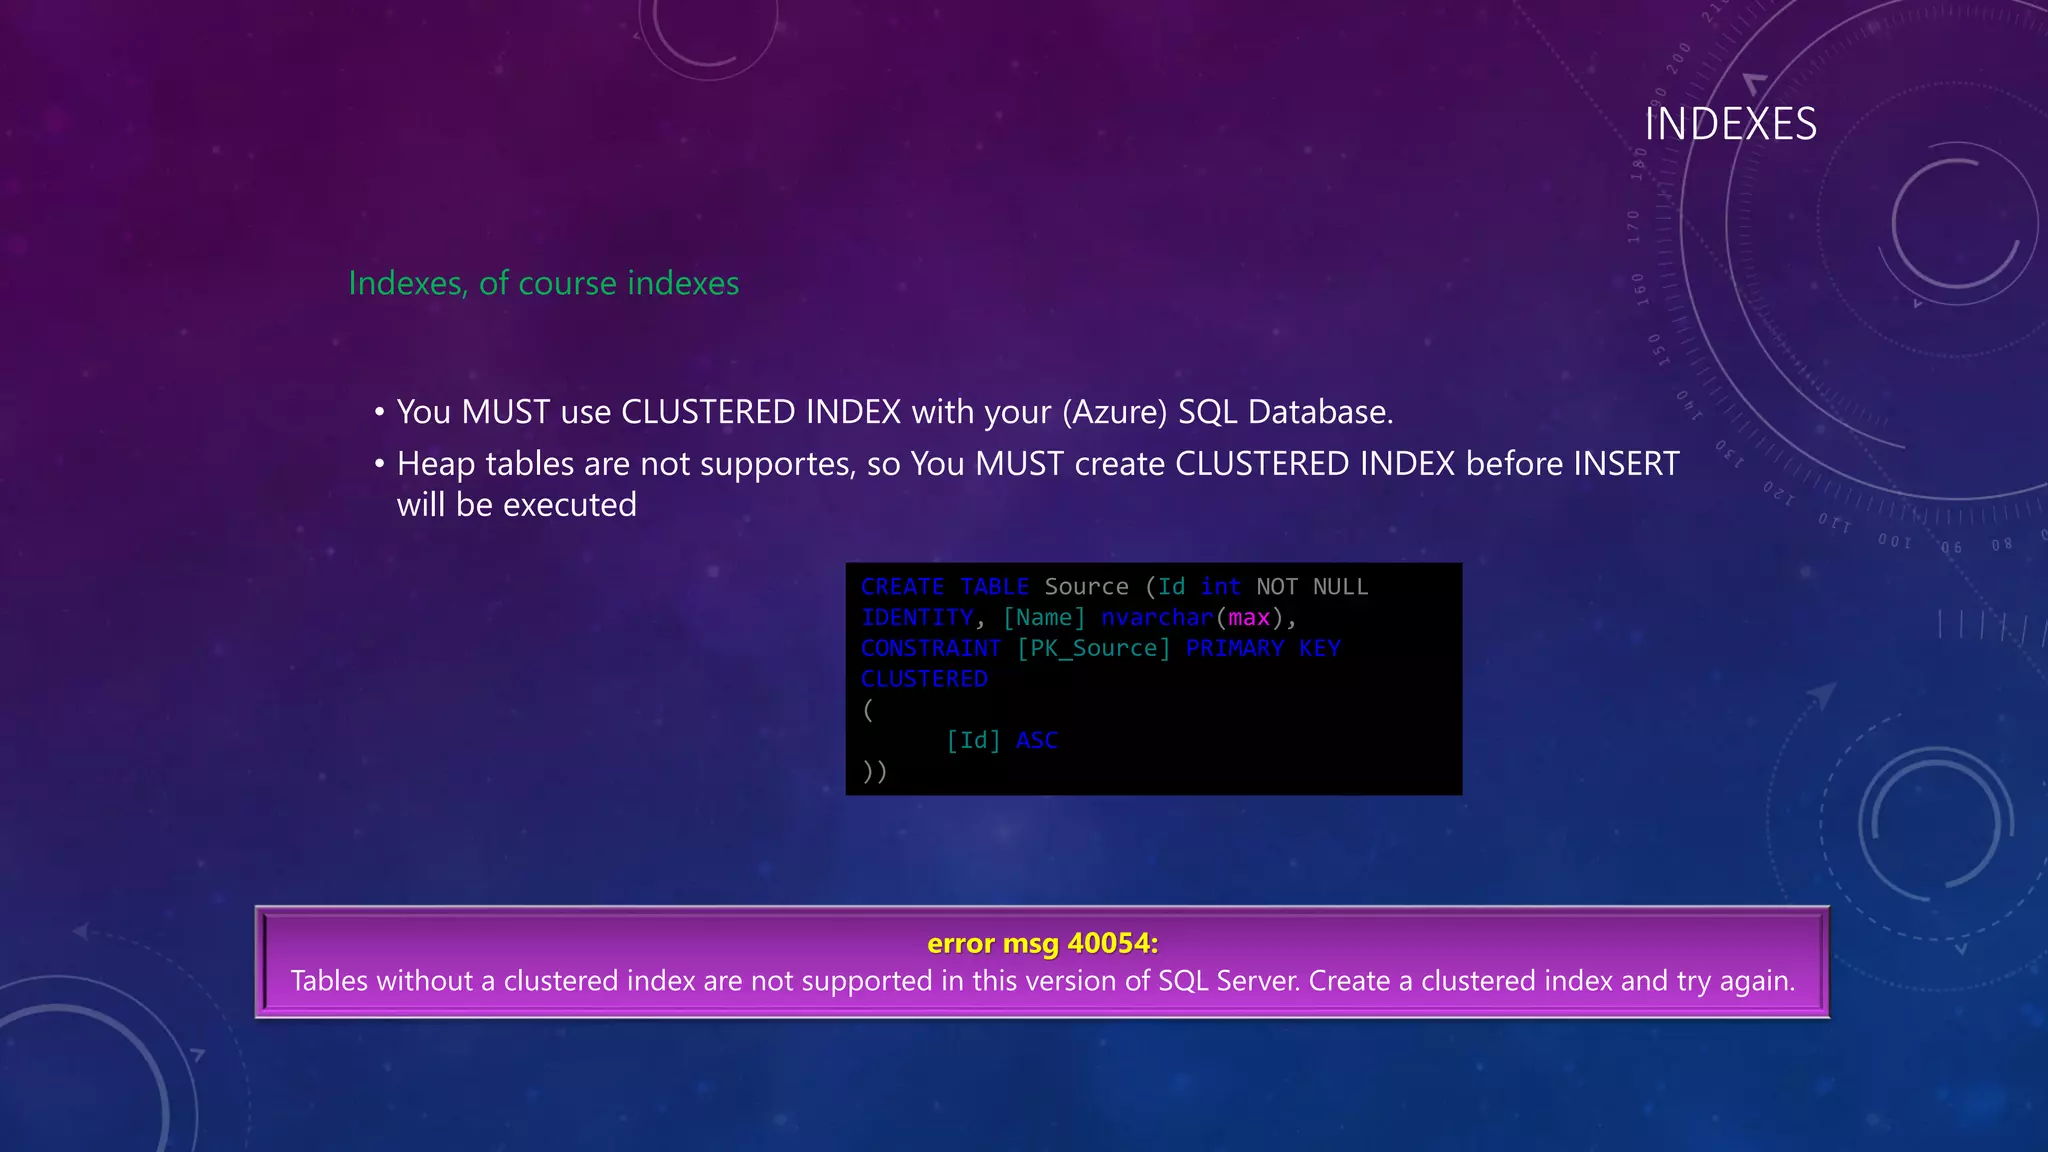Viewport: 2048px width, 1152px height.
Task: Click the 'CREATE TABLE Source' code line
Action: click(1114, 587)
